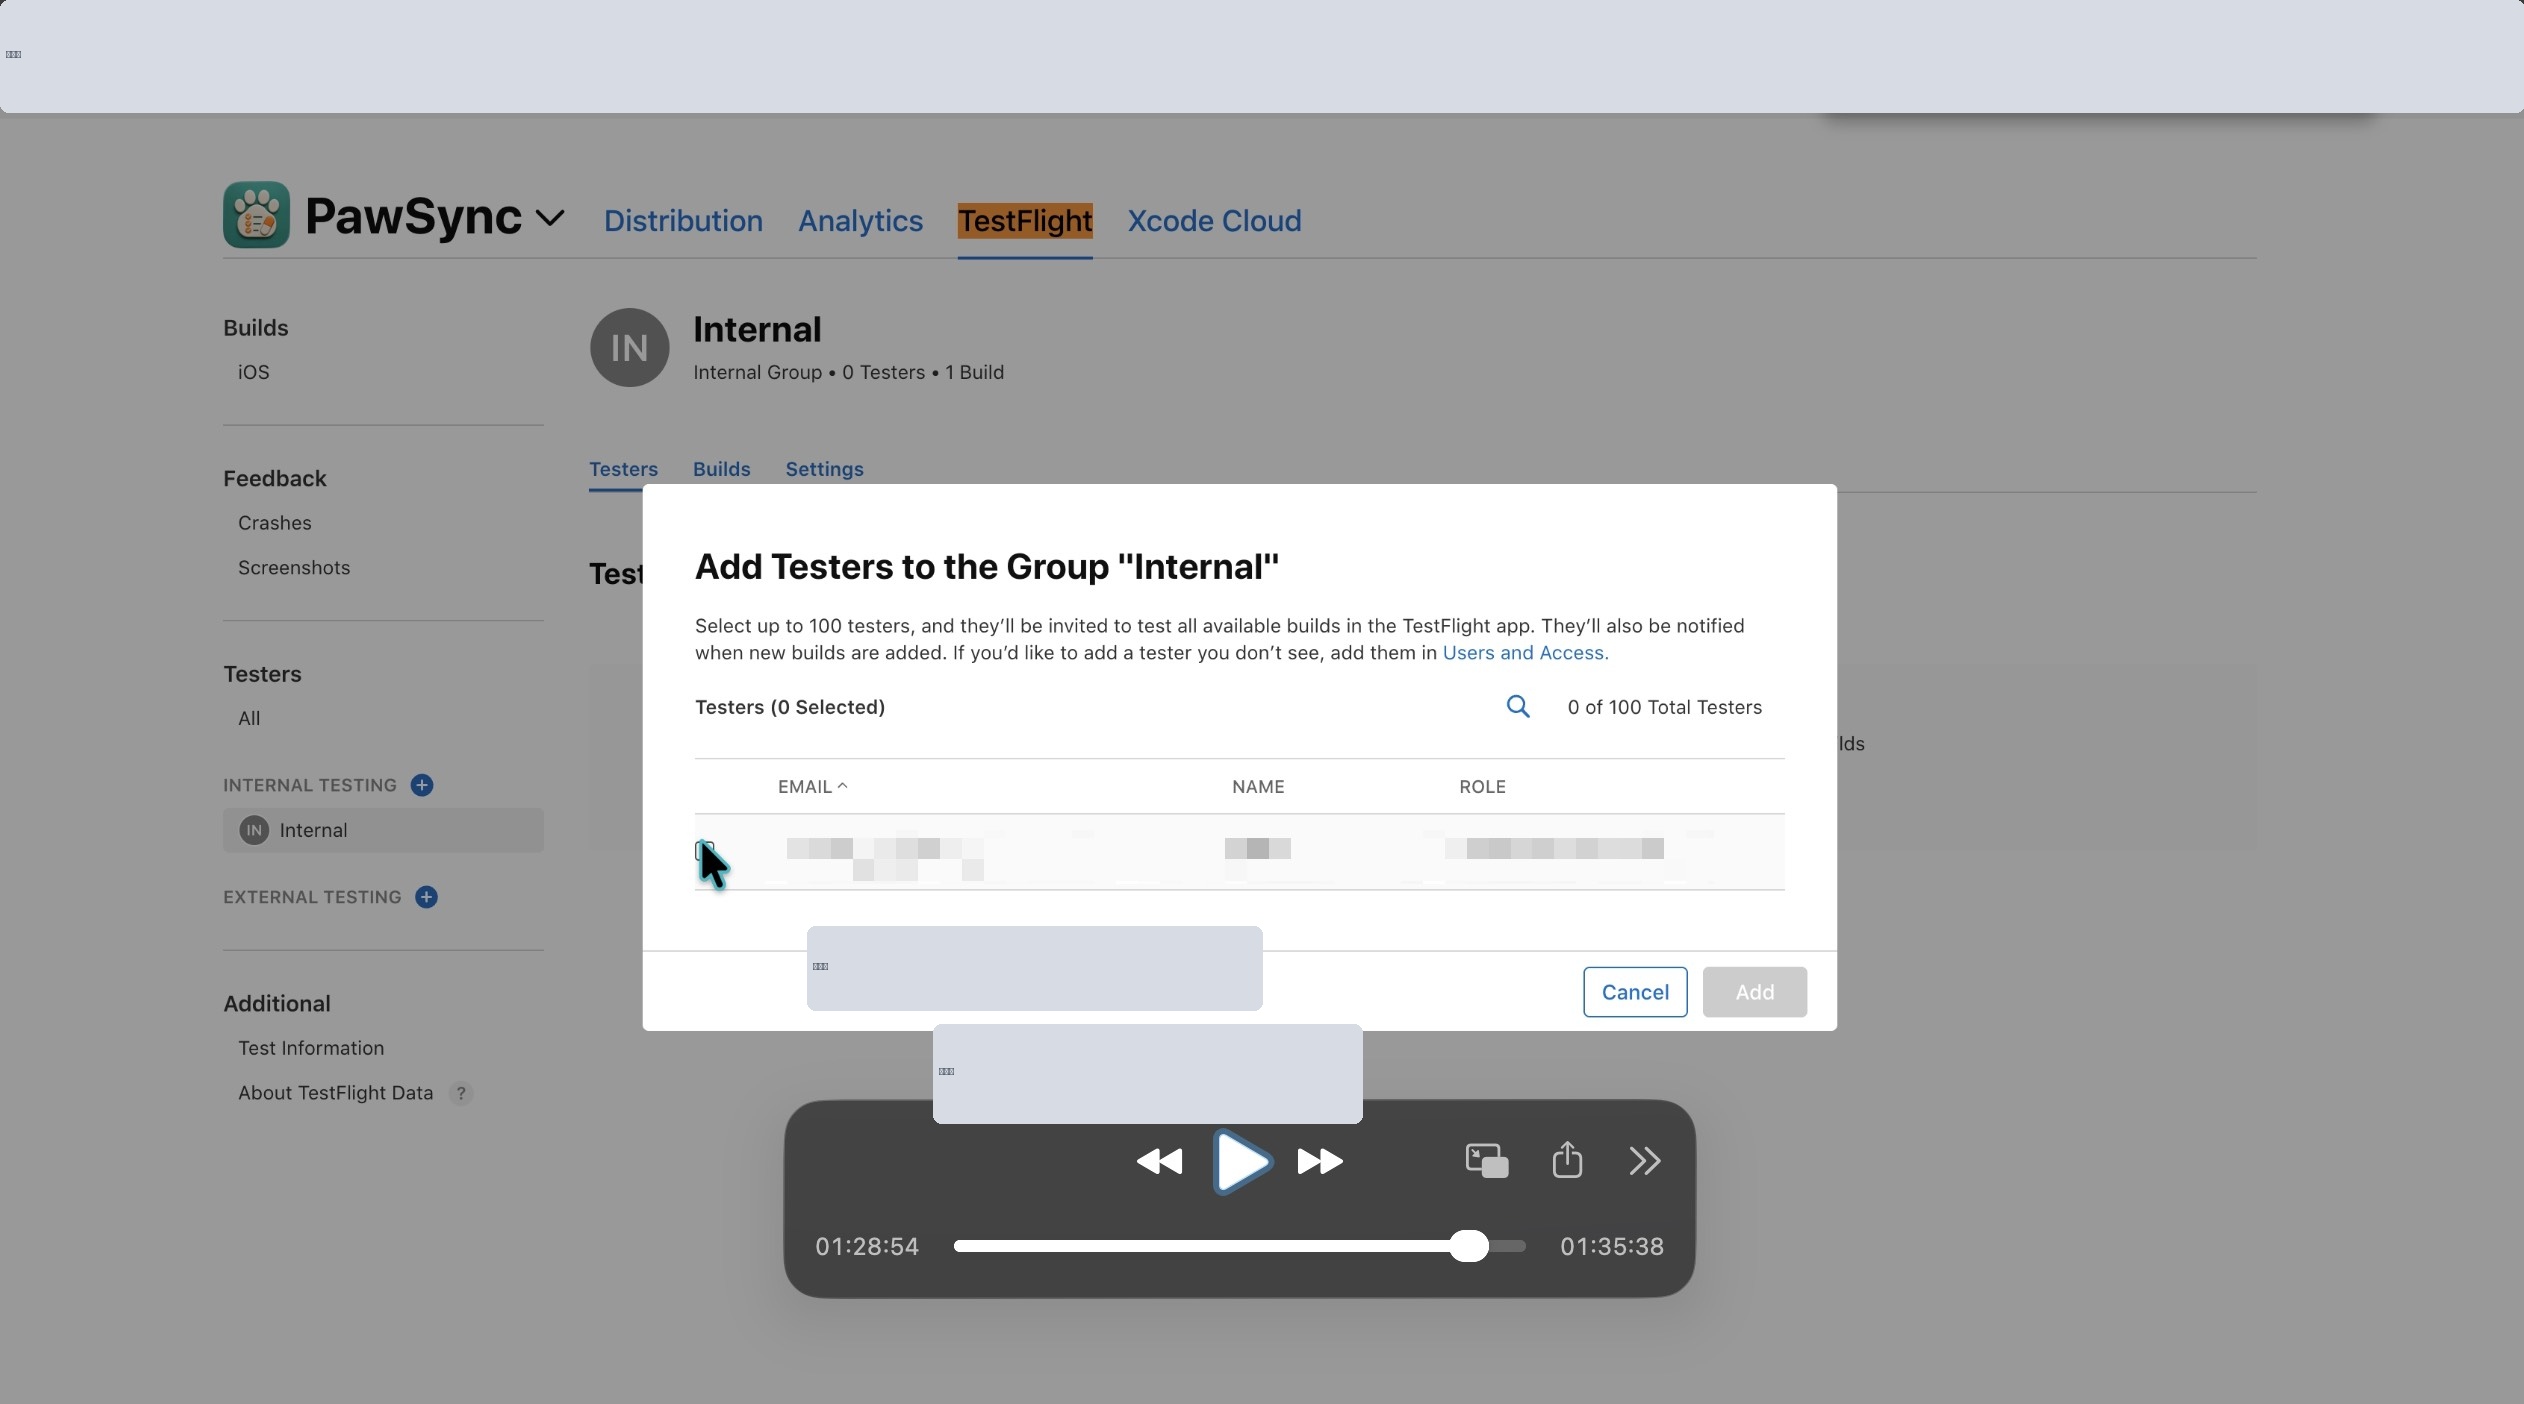Screen dimensions: 2524x1404
Task: Expand the PawSync app switcher chevron
Action: [x=550, y=218]
